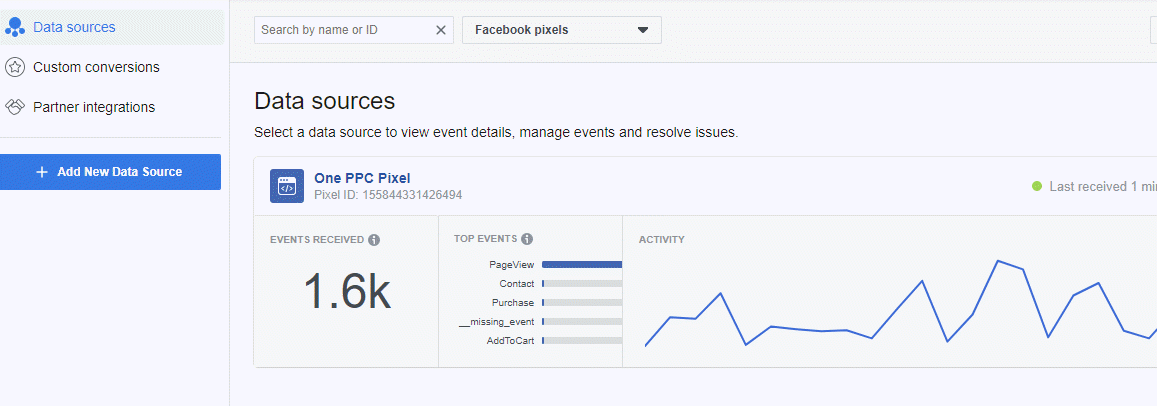Click into the Search by name or ID field

point(343,30)
